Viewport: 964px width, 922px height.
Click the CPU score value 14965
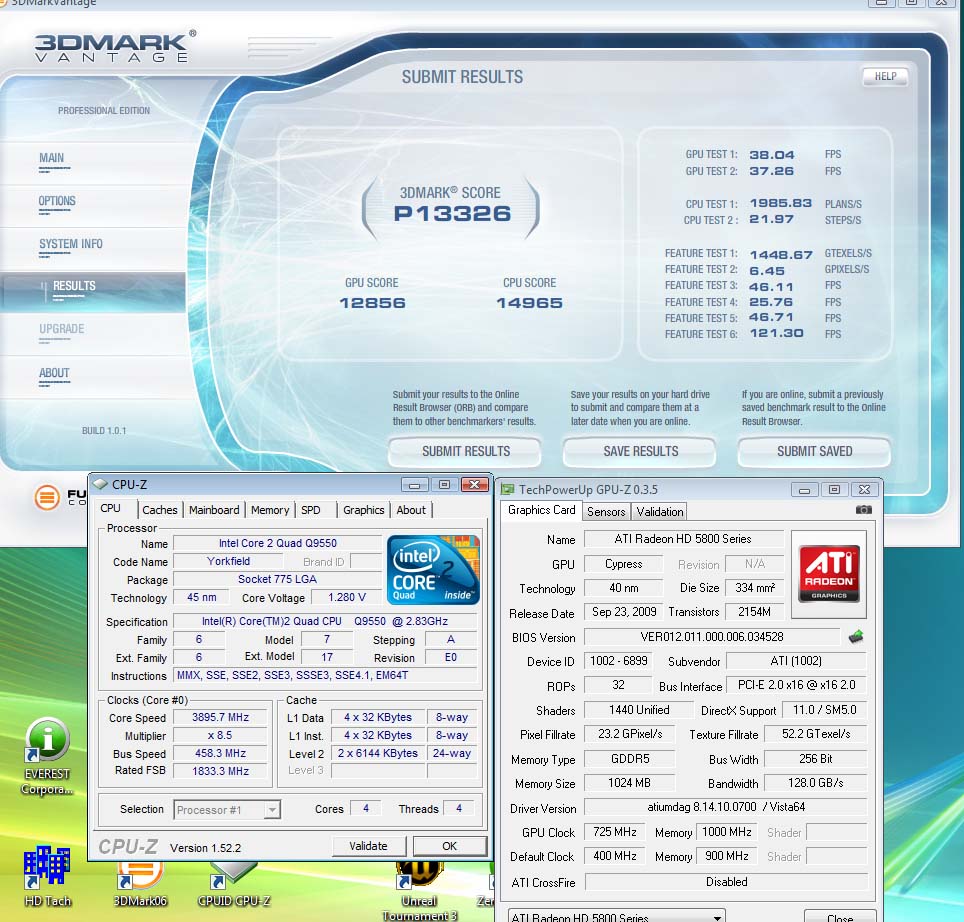click(529, 303)
